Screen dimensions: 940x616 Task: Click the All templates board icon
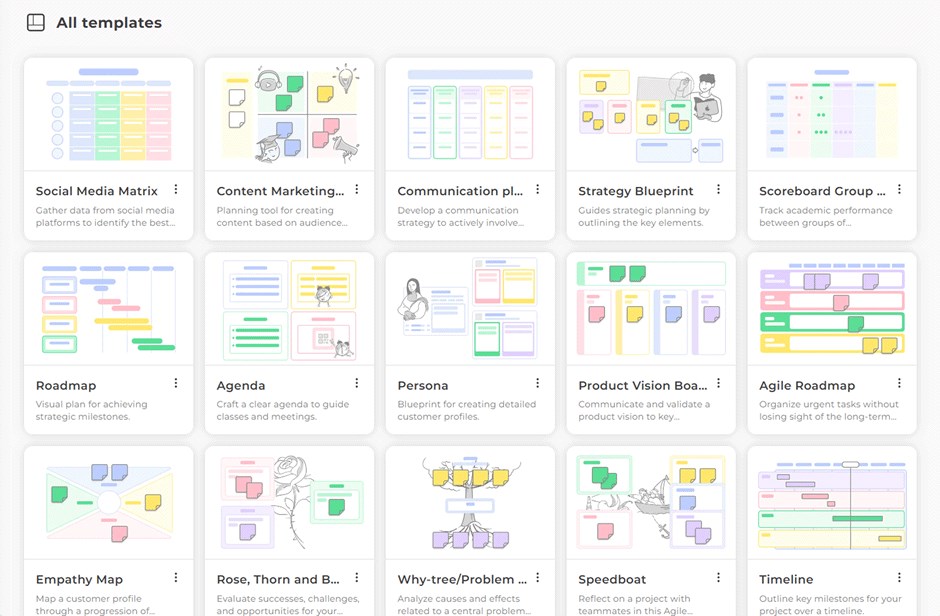click(36, 23)
